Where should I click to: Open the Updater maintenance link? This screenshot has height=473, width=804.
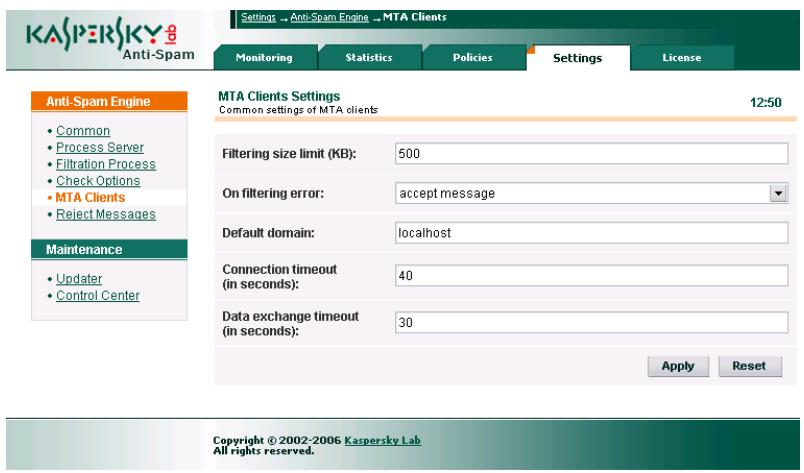[79, 279]
